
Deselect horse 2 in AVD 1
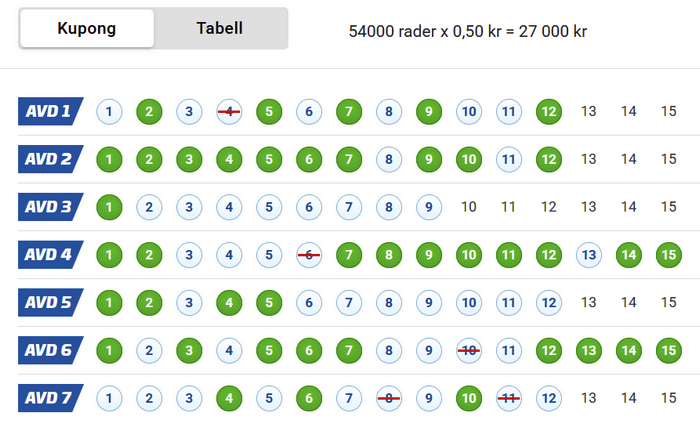pos(149,111)
